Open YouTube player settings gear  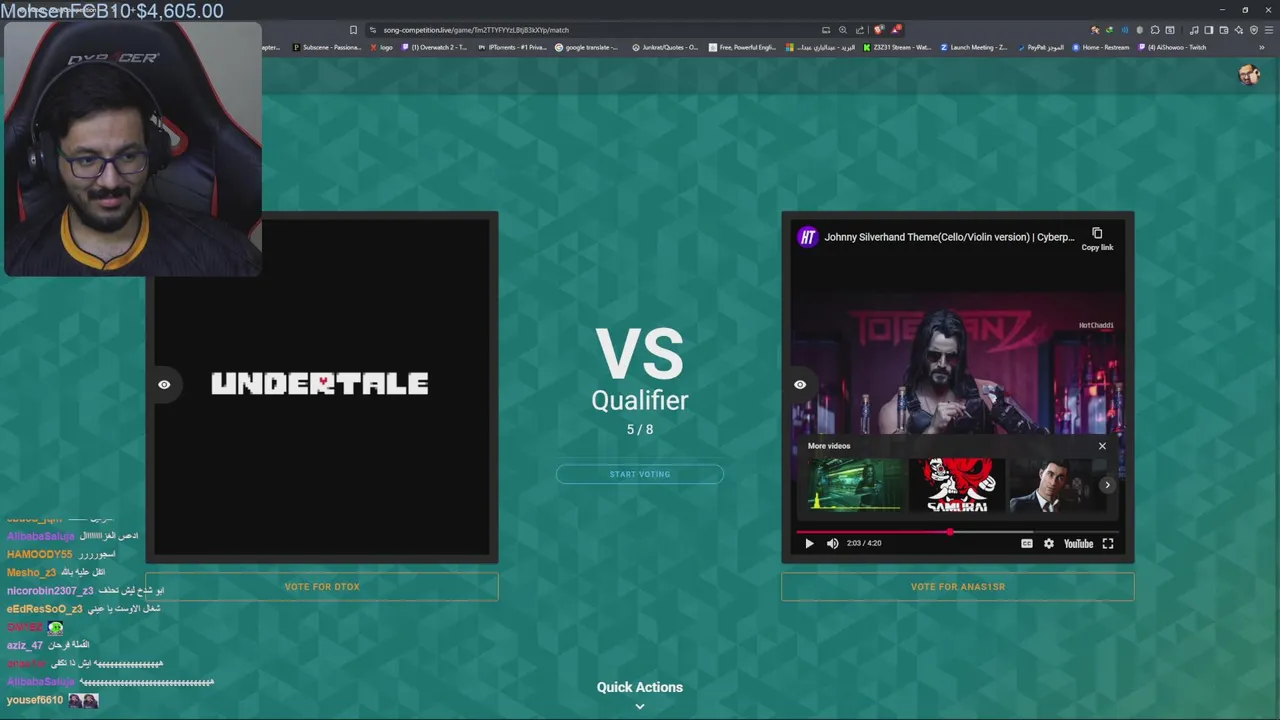pyautogui.click(x=1048, y=543)
